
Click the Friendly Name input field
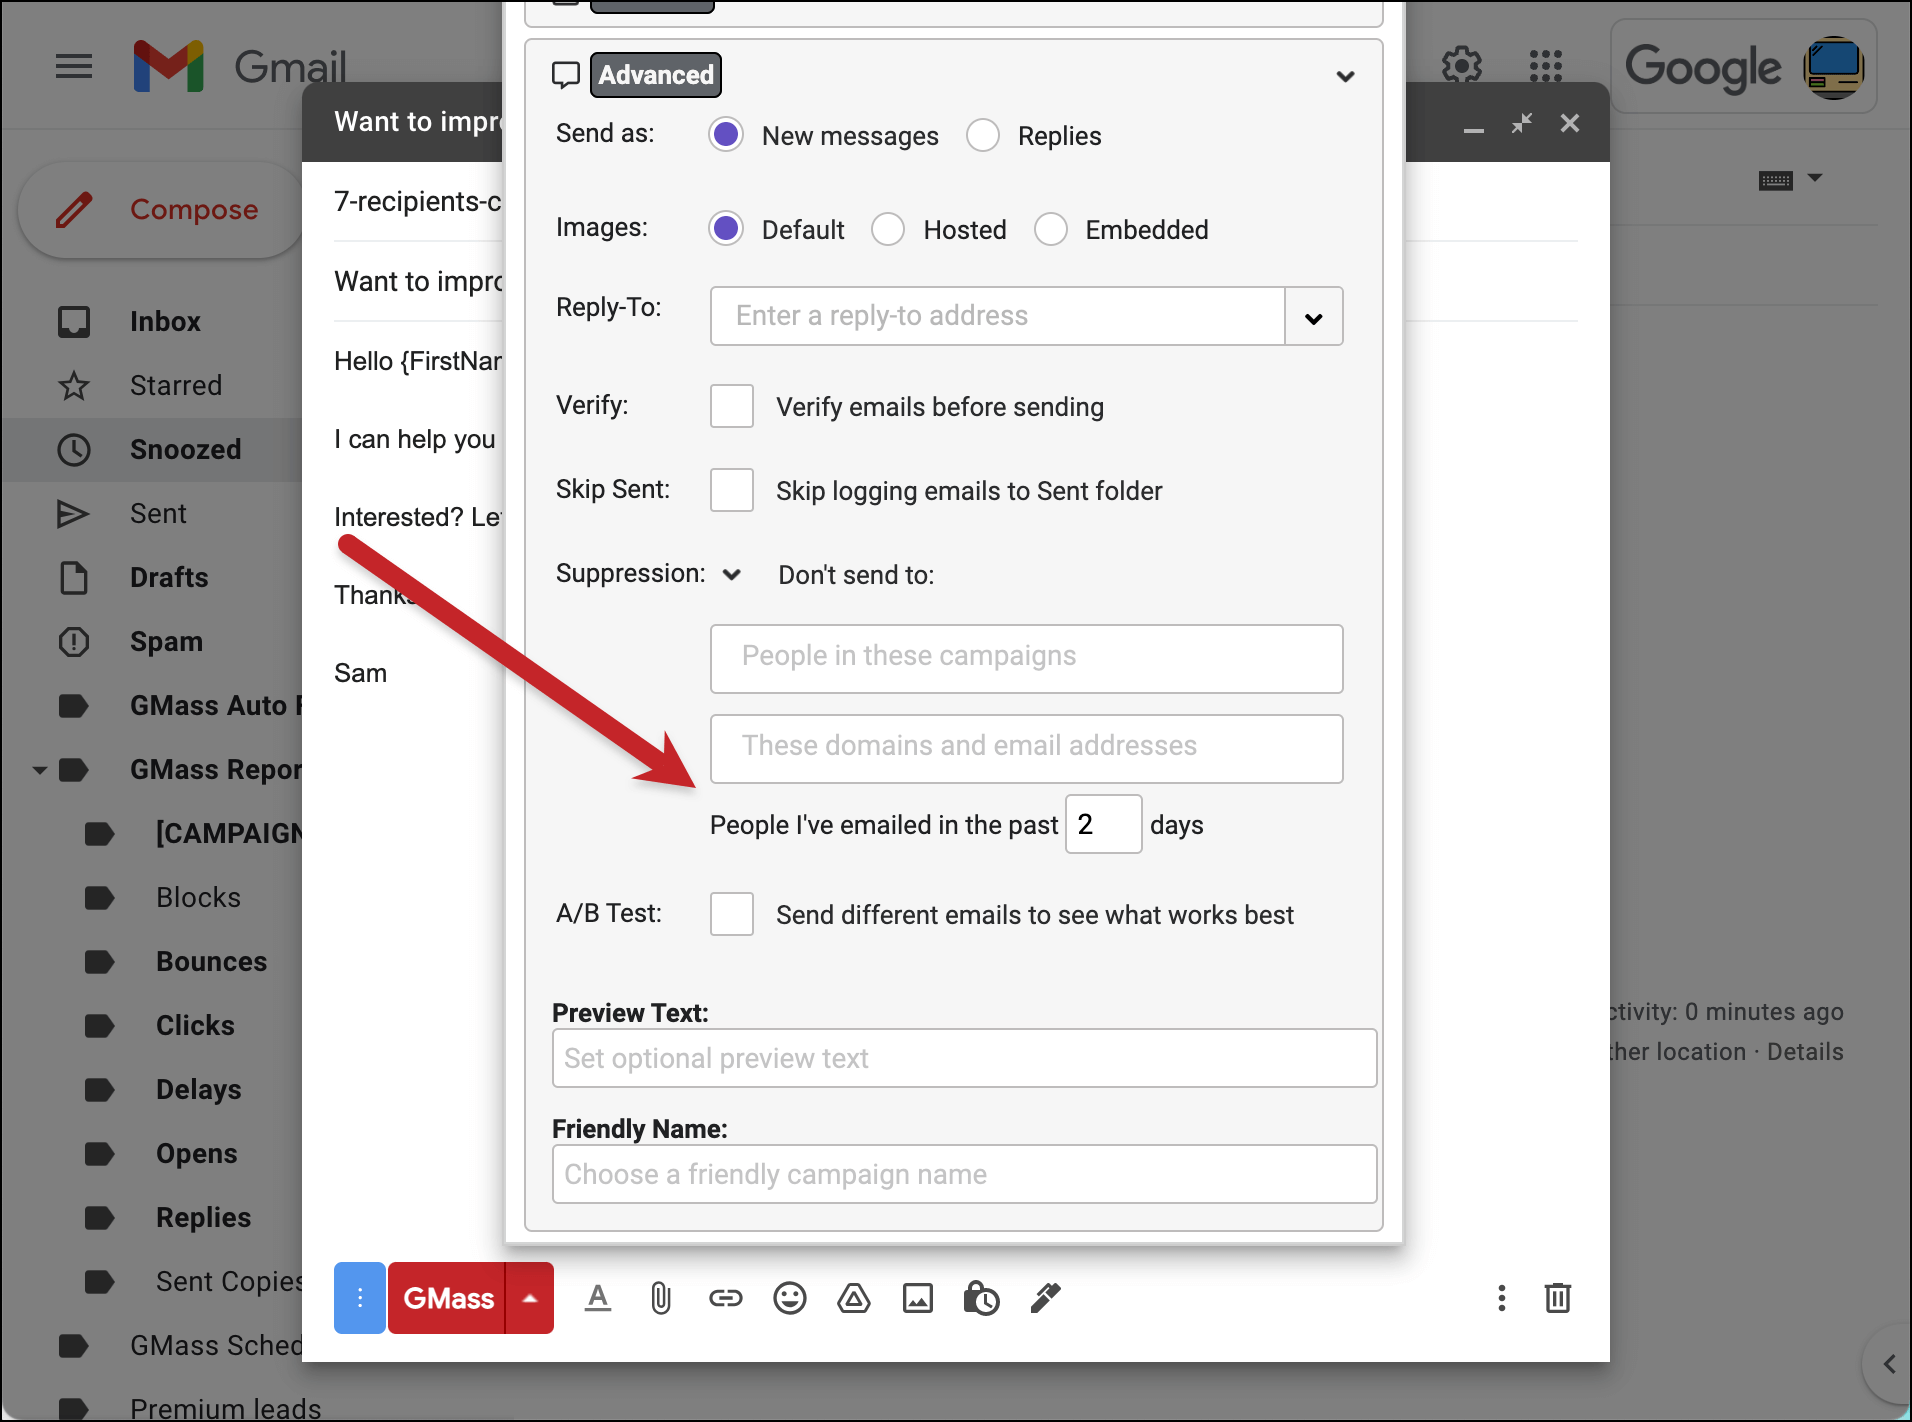[x=964, y=1174]
